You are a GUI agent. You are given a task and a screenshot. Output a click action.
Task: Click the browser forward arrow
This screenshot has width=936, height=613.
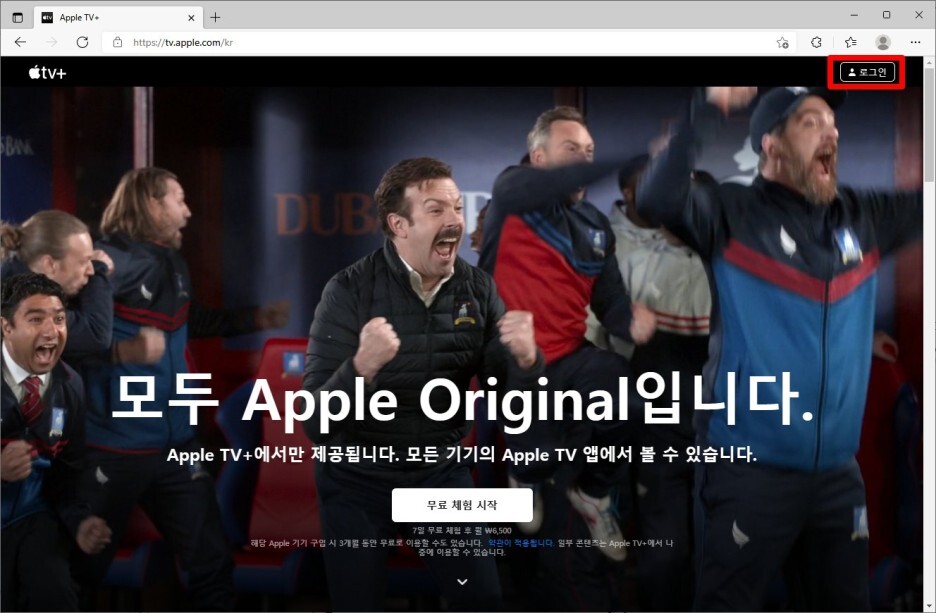point(52,42)
